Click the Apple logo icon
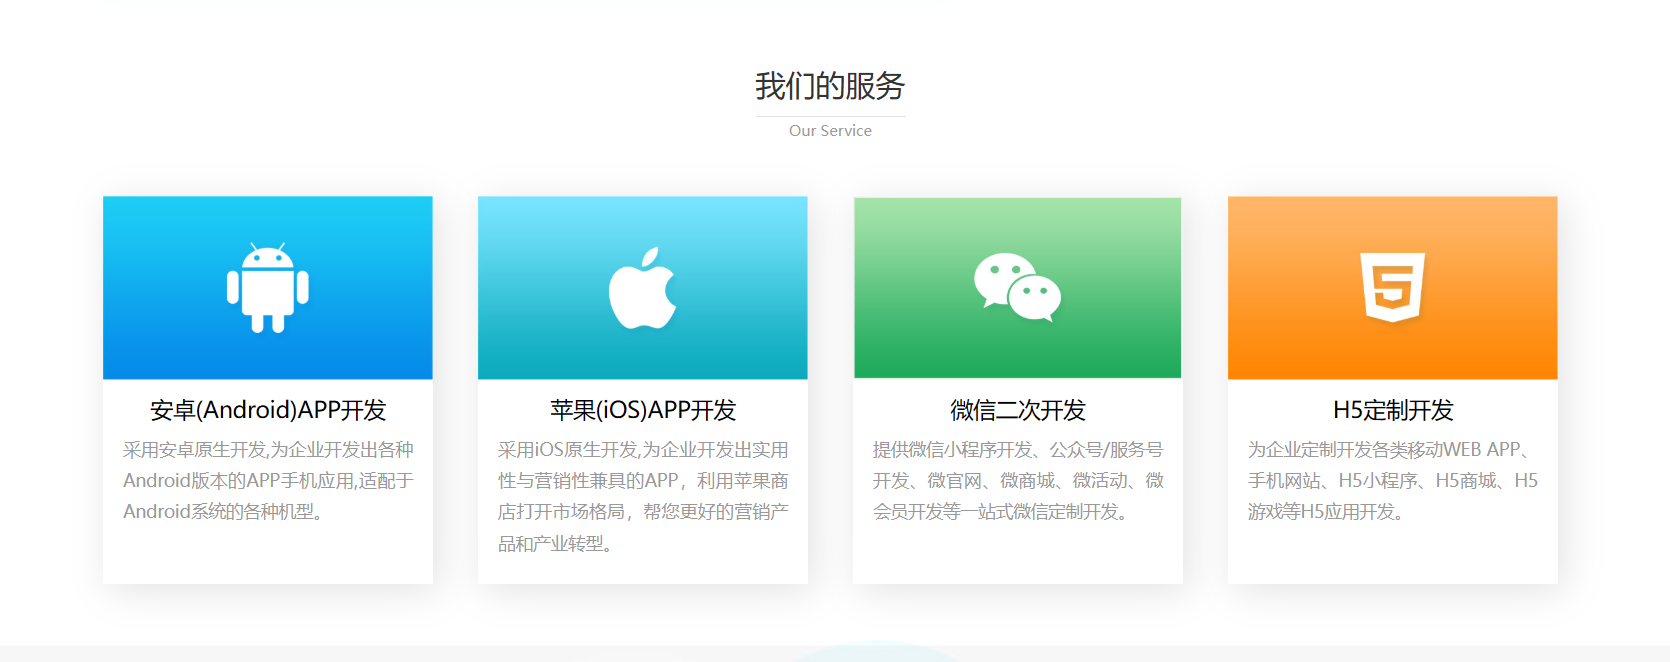The height and width of the screenshot is (662, 1670). click(643, 288)
